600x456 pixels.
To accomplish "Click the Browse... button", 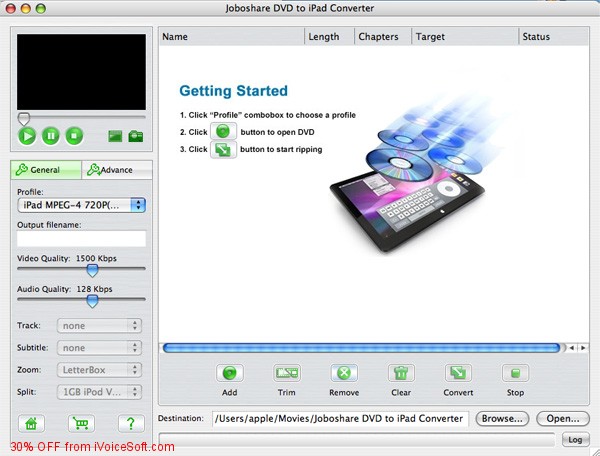I will [x=502, y=419].
